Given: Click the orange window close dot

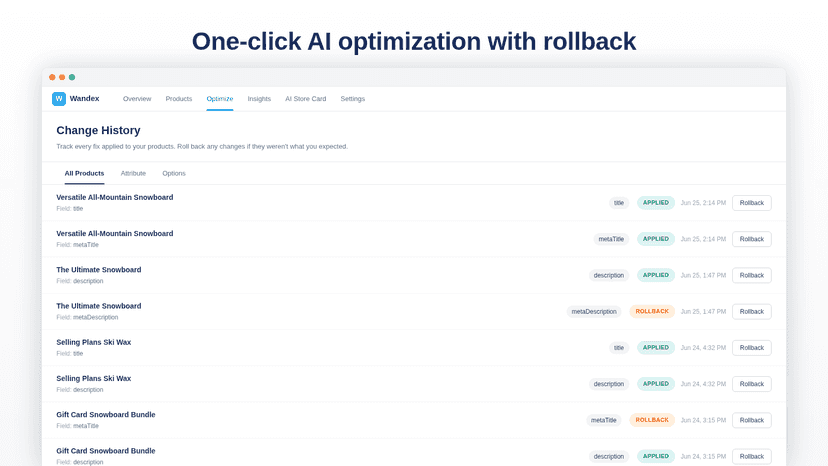Looking at the screenshot, I should pos(52,77).
